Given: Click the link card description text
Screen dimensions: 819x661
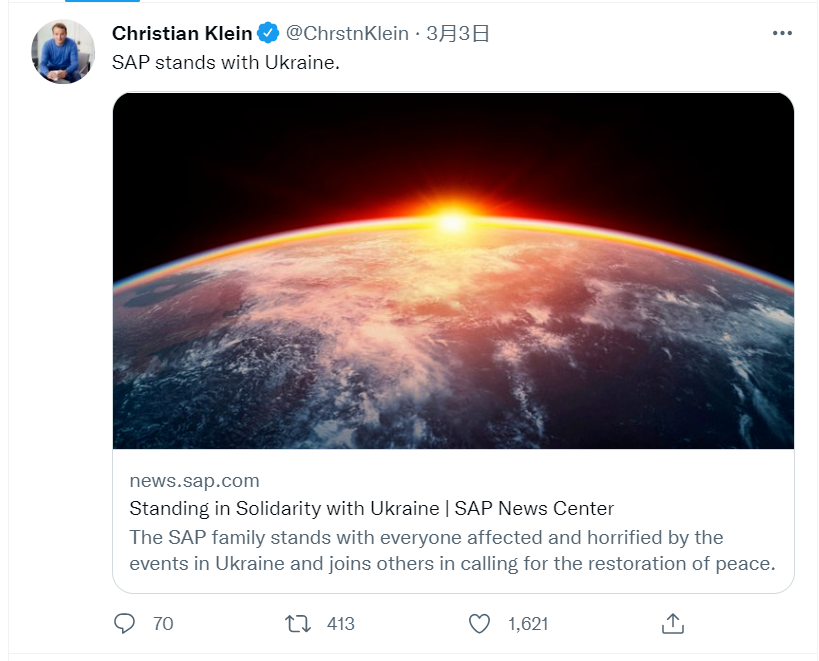Looking at the screenshot, I should click(452, 550).
